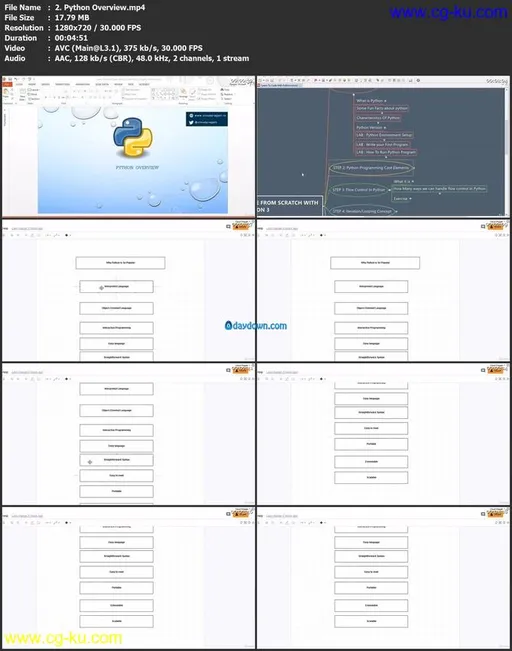Click the orange File tab in PowerPoint
This screenshot has width=512, height=651.
point(7,84)
